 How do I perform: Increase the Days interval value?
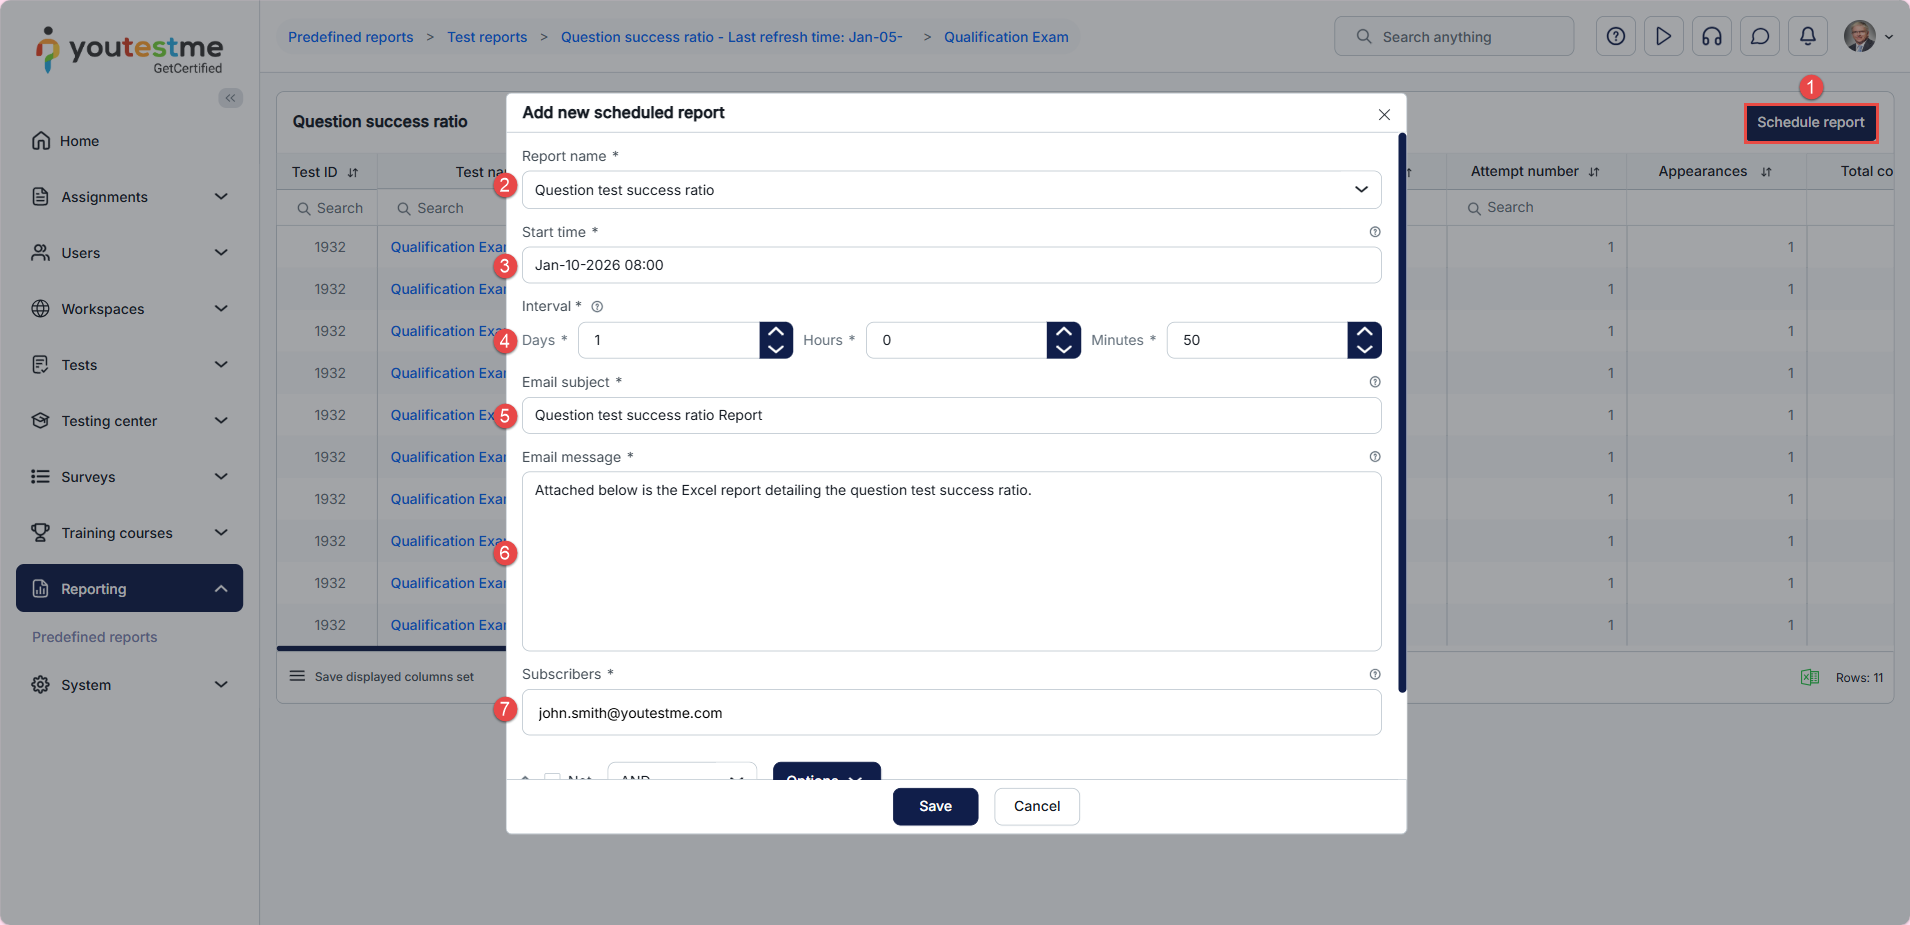[x=776, y=332]
